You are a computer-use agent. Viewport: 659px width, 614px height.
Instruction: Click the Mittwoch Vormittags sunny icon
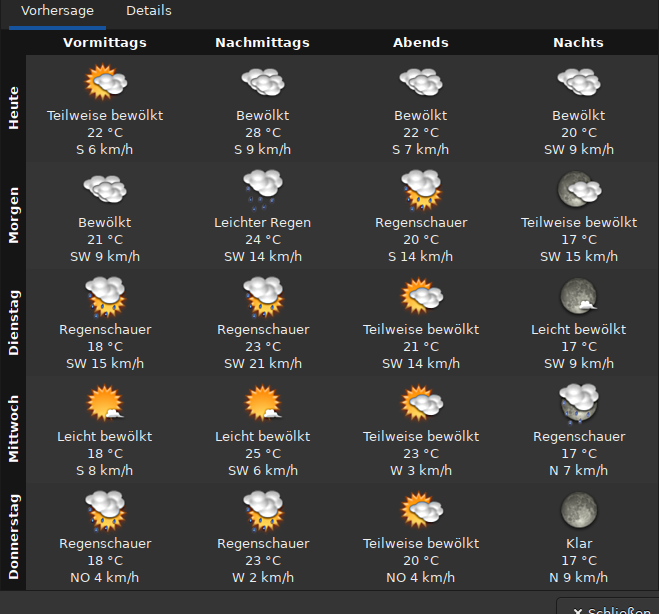[105, 403]
